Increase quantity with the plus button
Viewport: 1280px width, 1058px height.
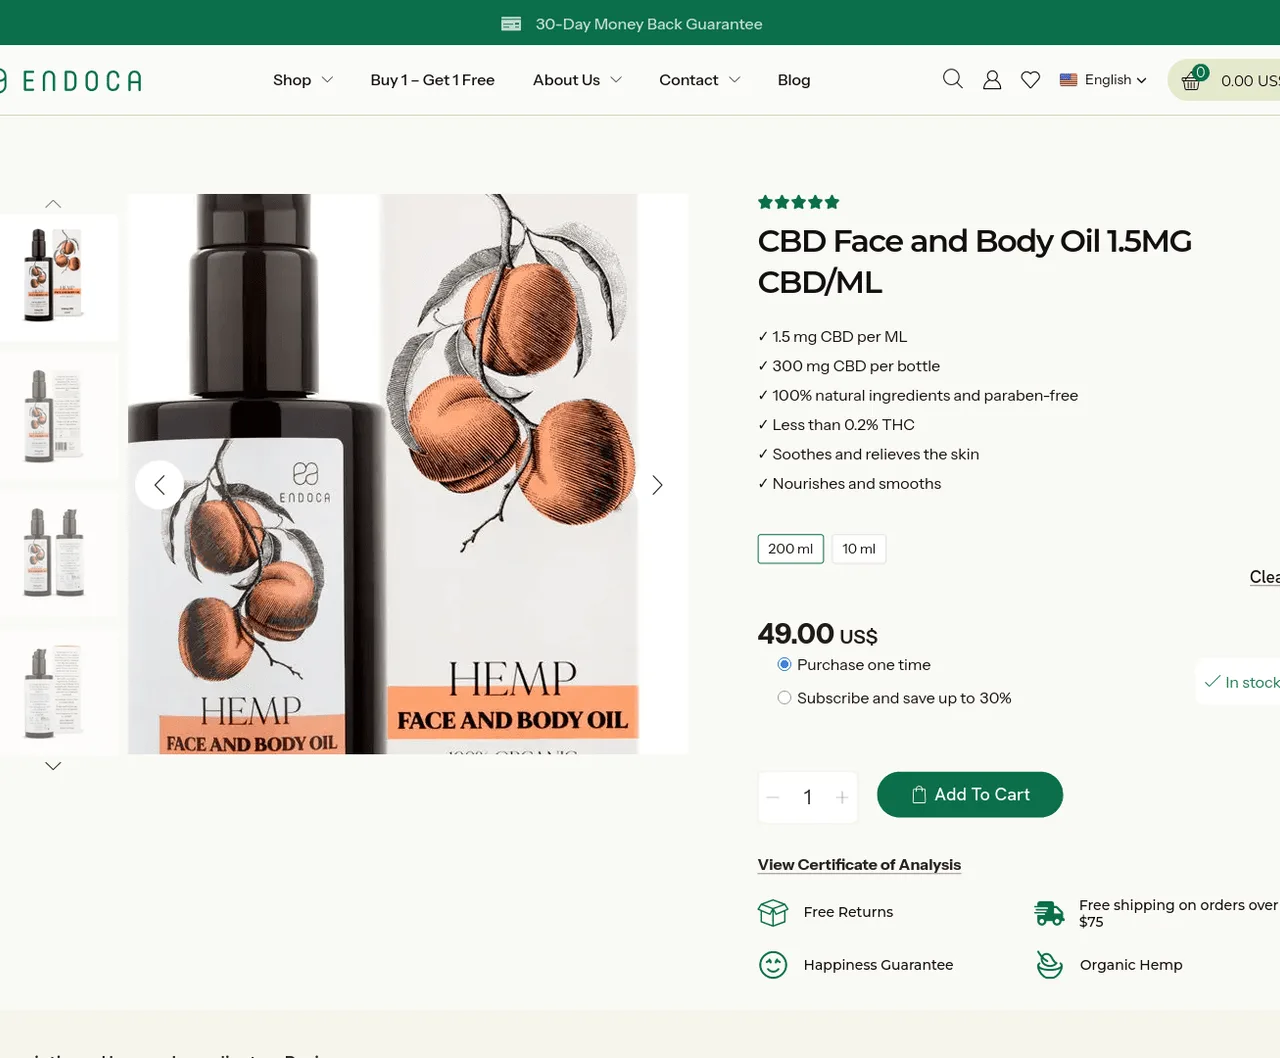[x=842, y=797]
